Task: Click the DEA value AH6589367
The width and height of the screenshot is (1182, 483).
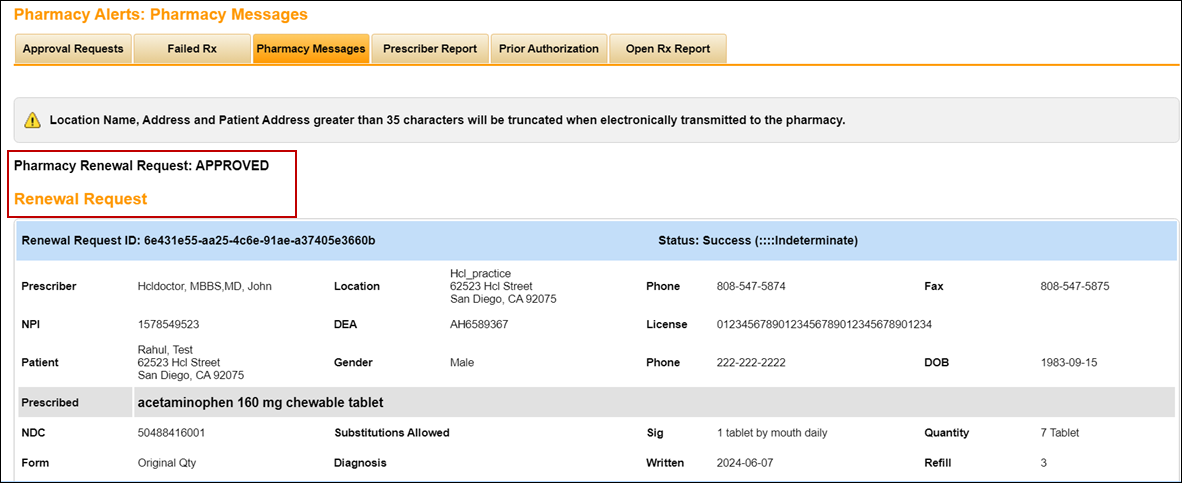Action: coord(479,324)
